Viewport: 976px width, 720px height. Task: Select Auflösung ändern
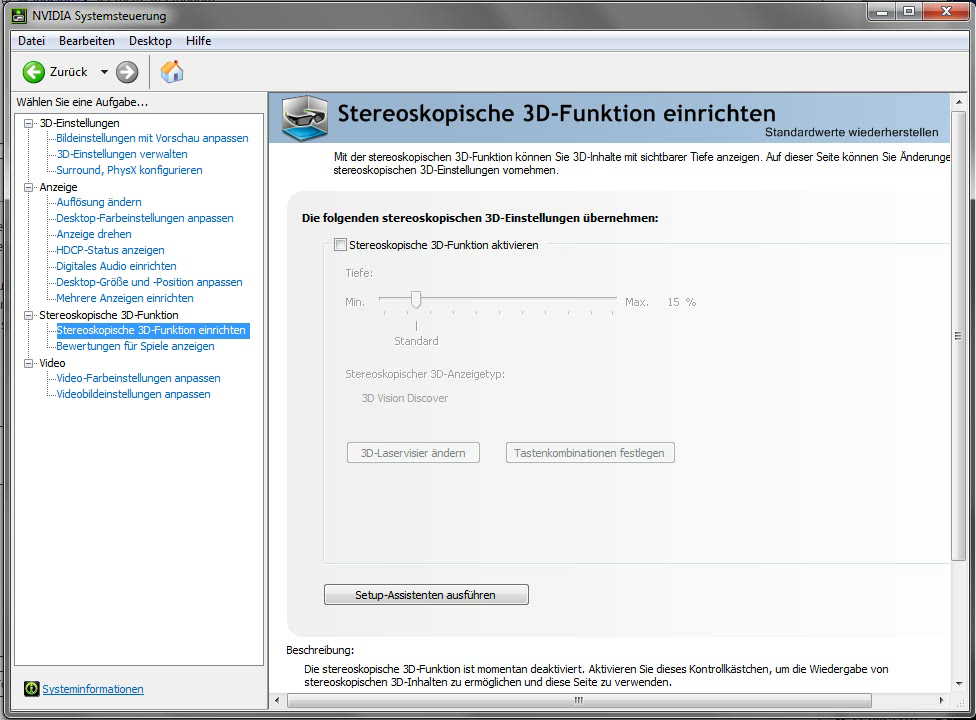[99, 202]
